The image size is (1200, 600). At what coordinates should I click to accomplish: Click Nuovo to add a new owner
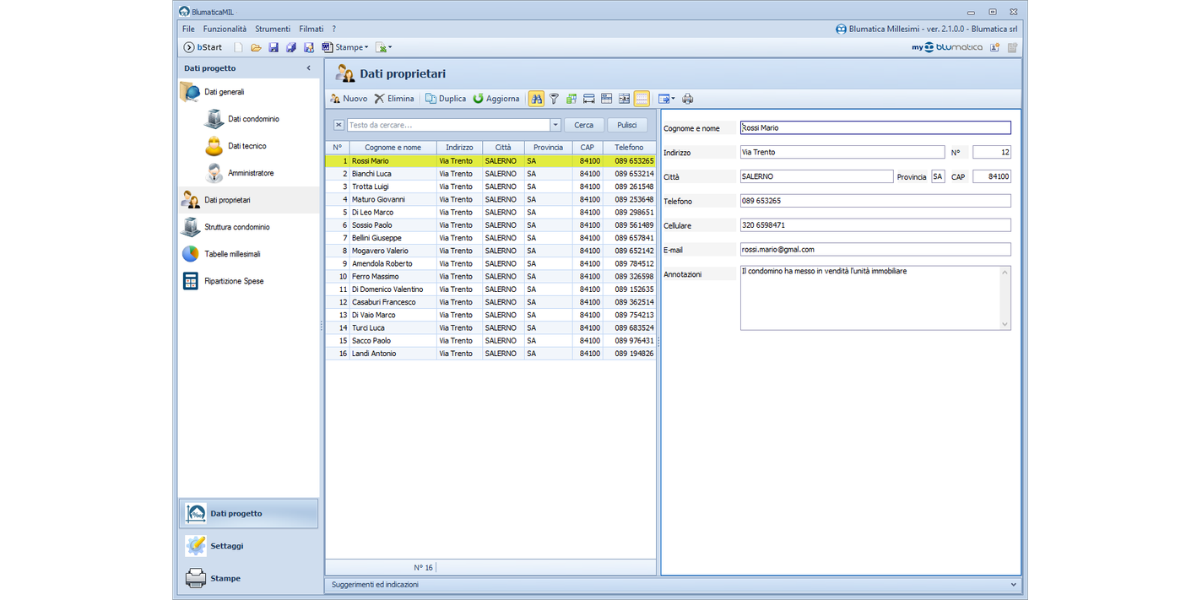pos(349,99)
